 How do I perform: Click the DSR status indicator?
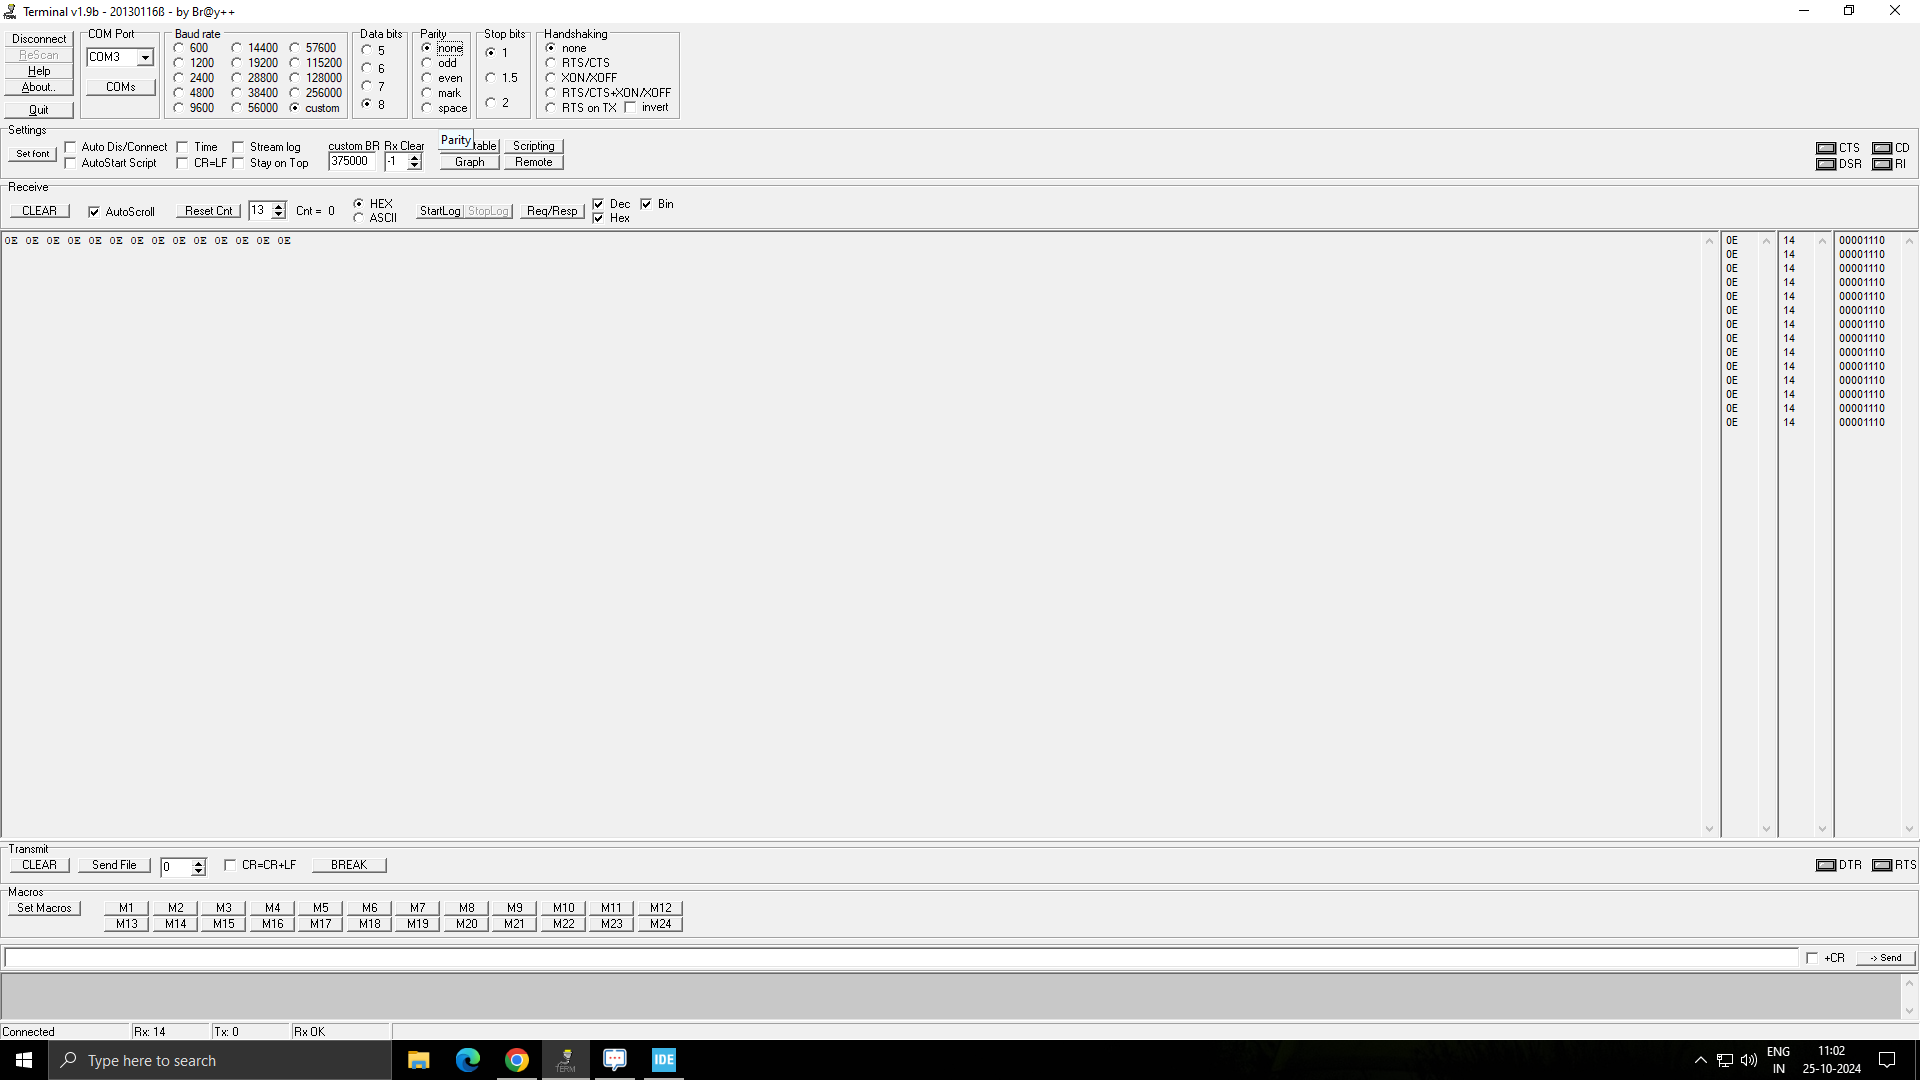(1826, 164)
